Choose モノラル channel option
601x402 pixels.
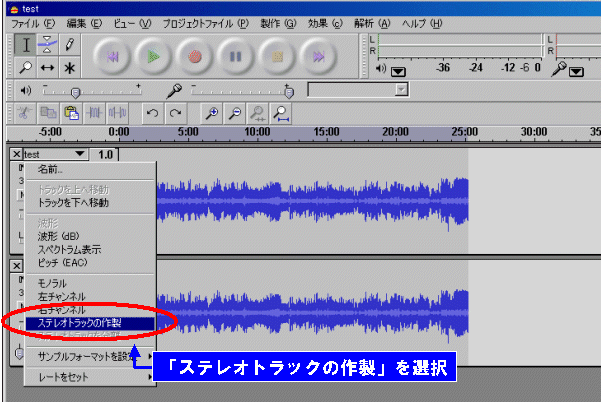[x=90, y=284]
